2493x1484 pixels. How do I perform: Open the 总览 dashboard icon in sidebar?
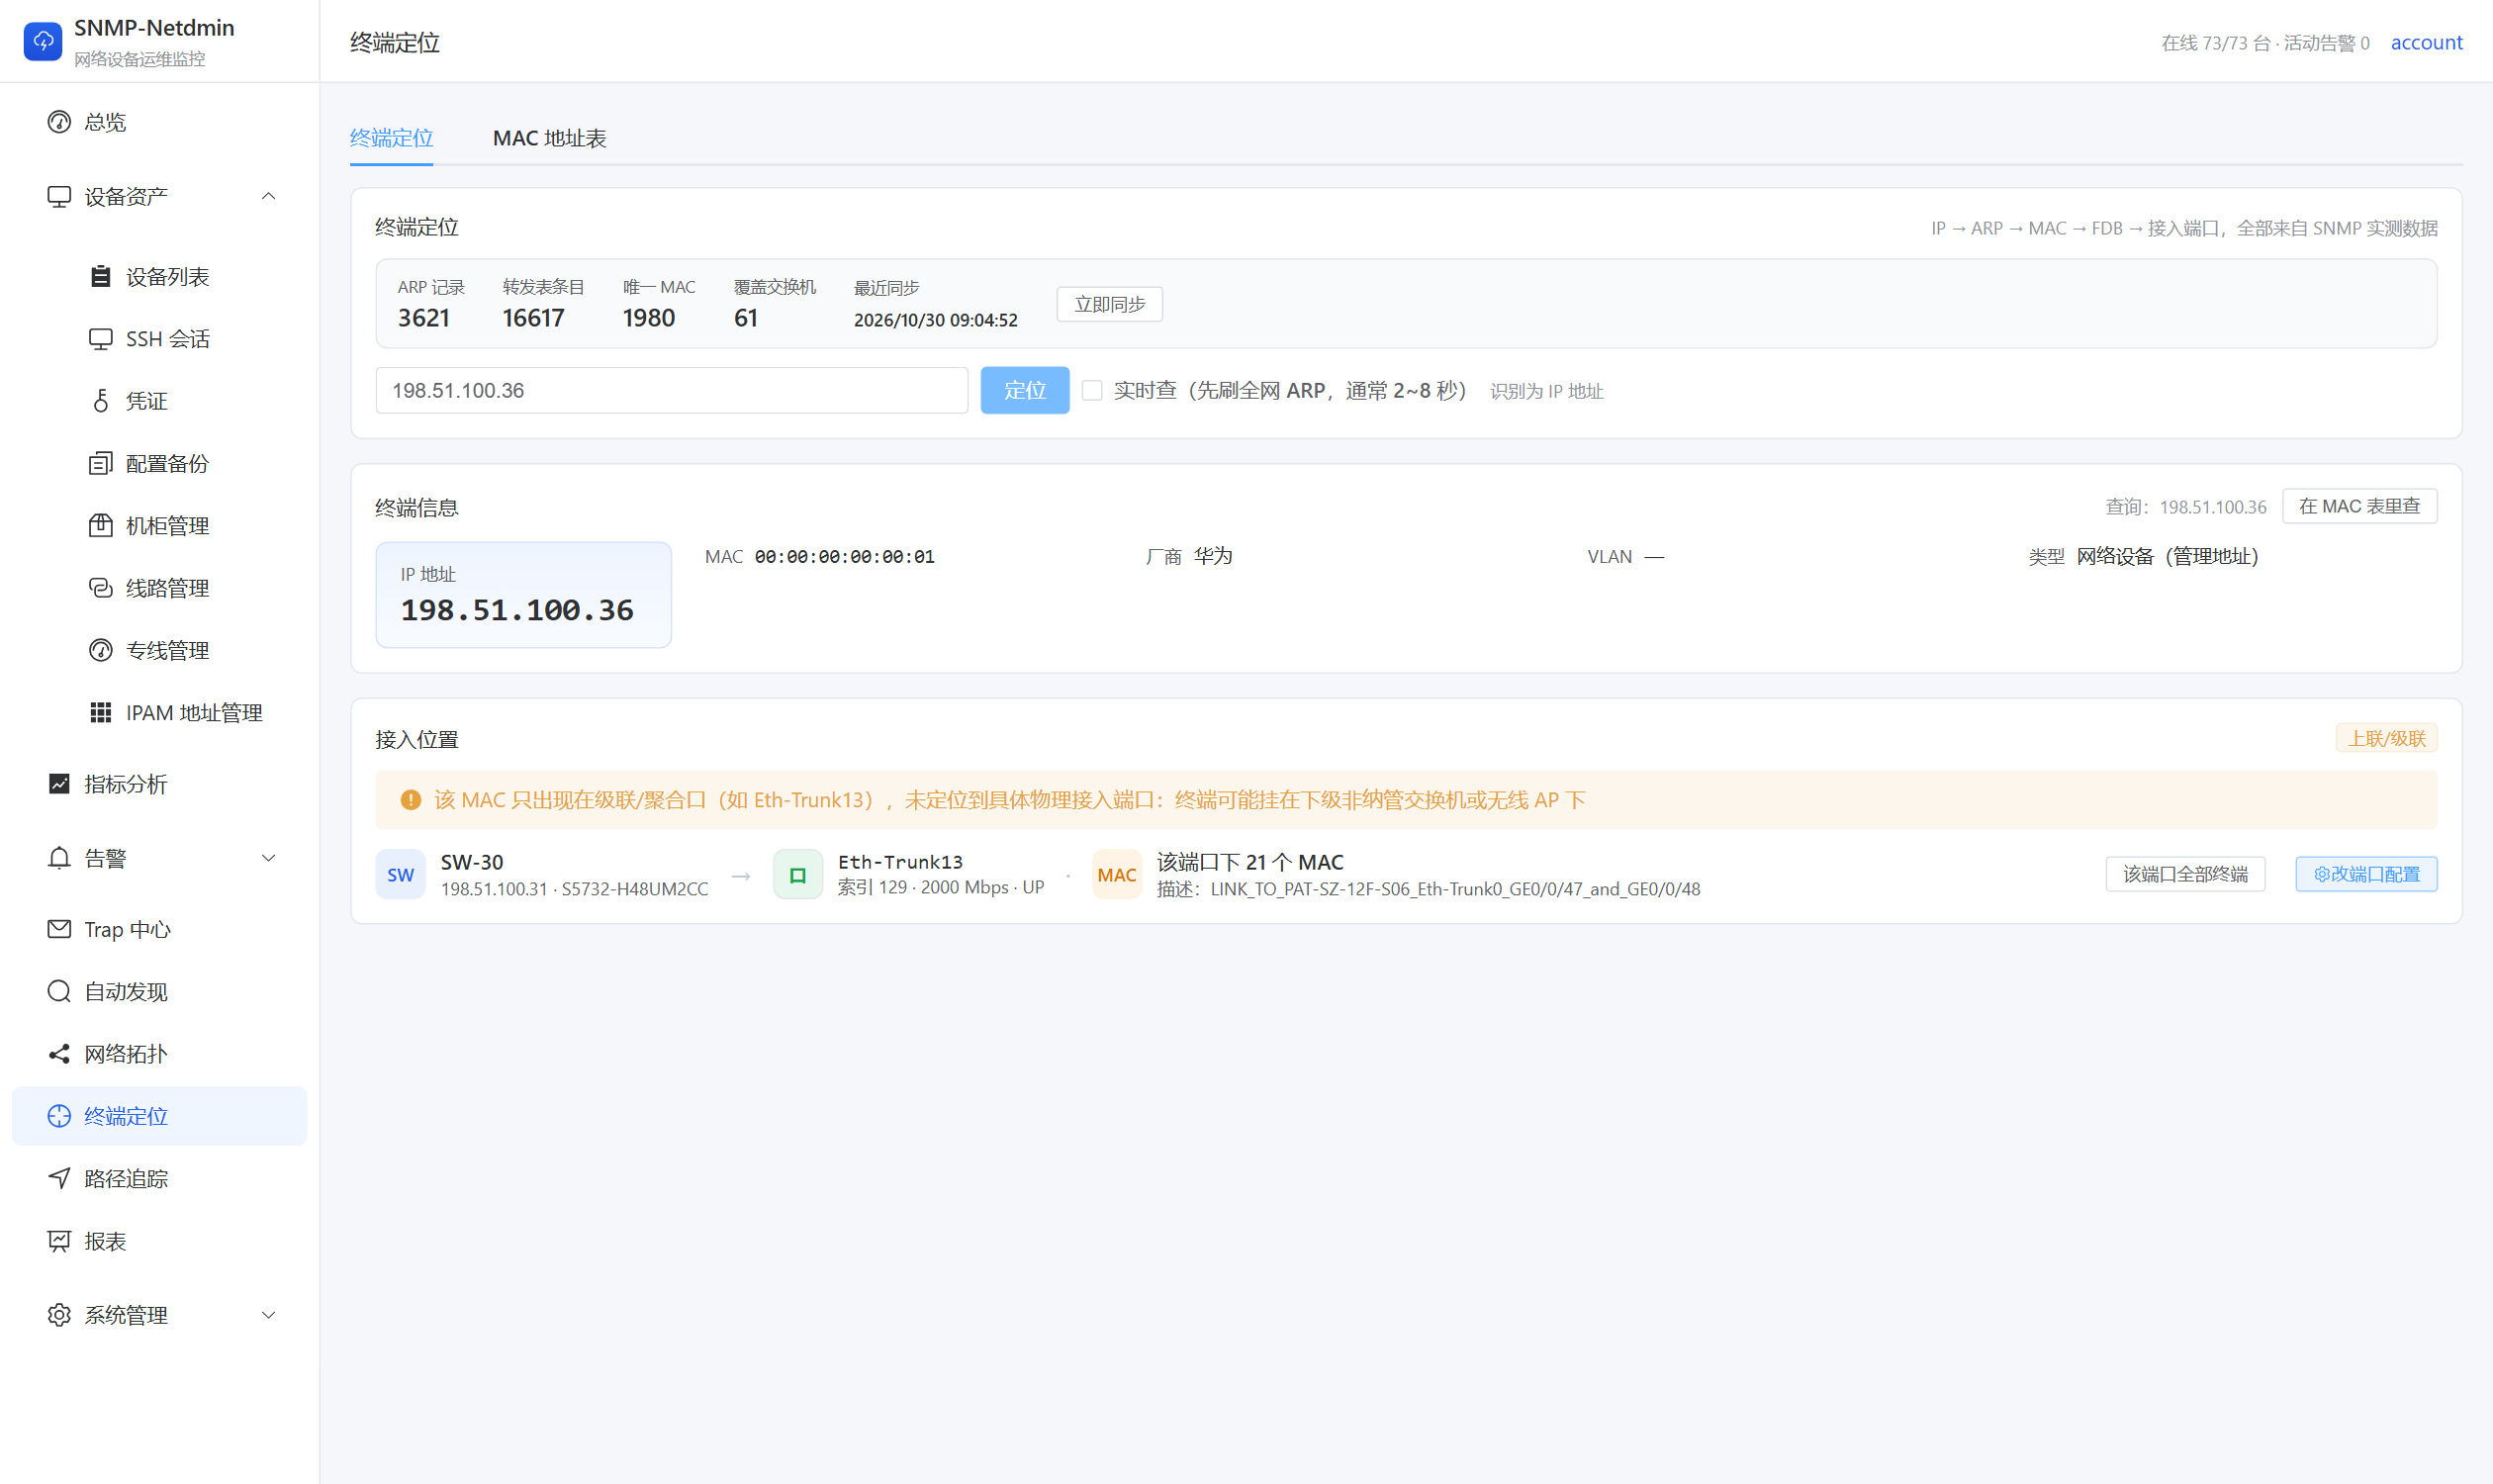(x=59, y=122)
